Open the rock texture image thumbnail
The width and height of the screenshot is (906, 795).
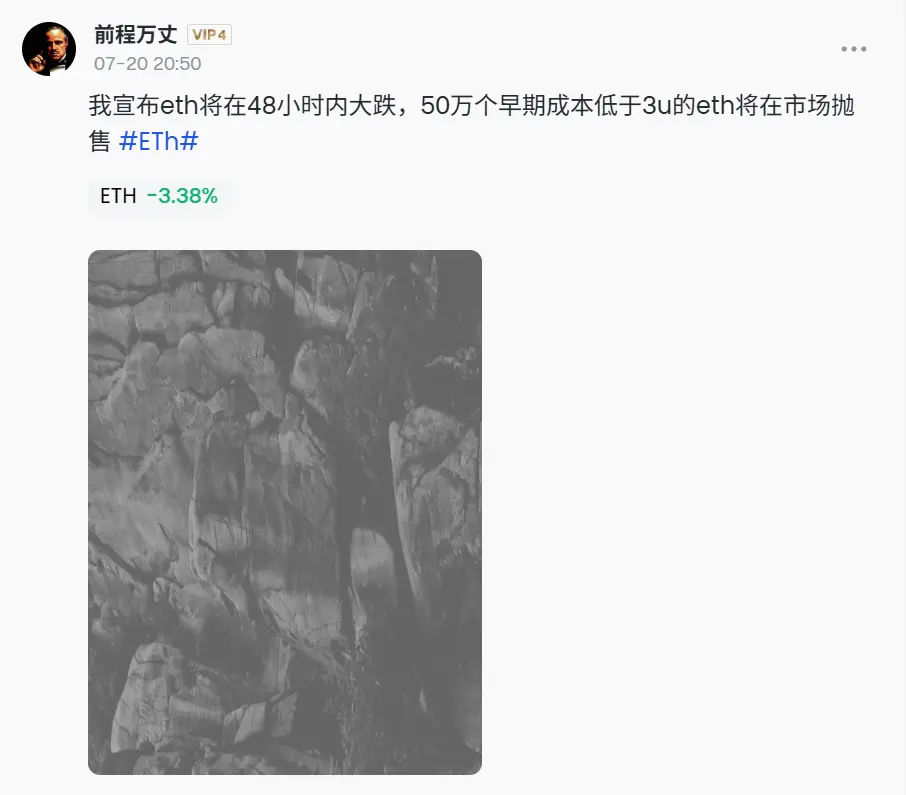click(x=285, y=512)
